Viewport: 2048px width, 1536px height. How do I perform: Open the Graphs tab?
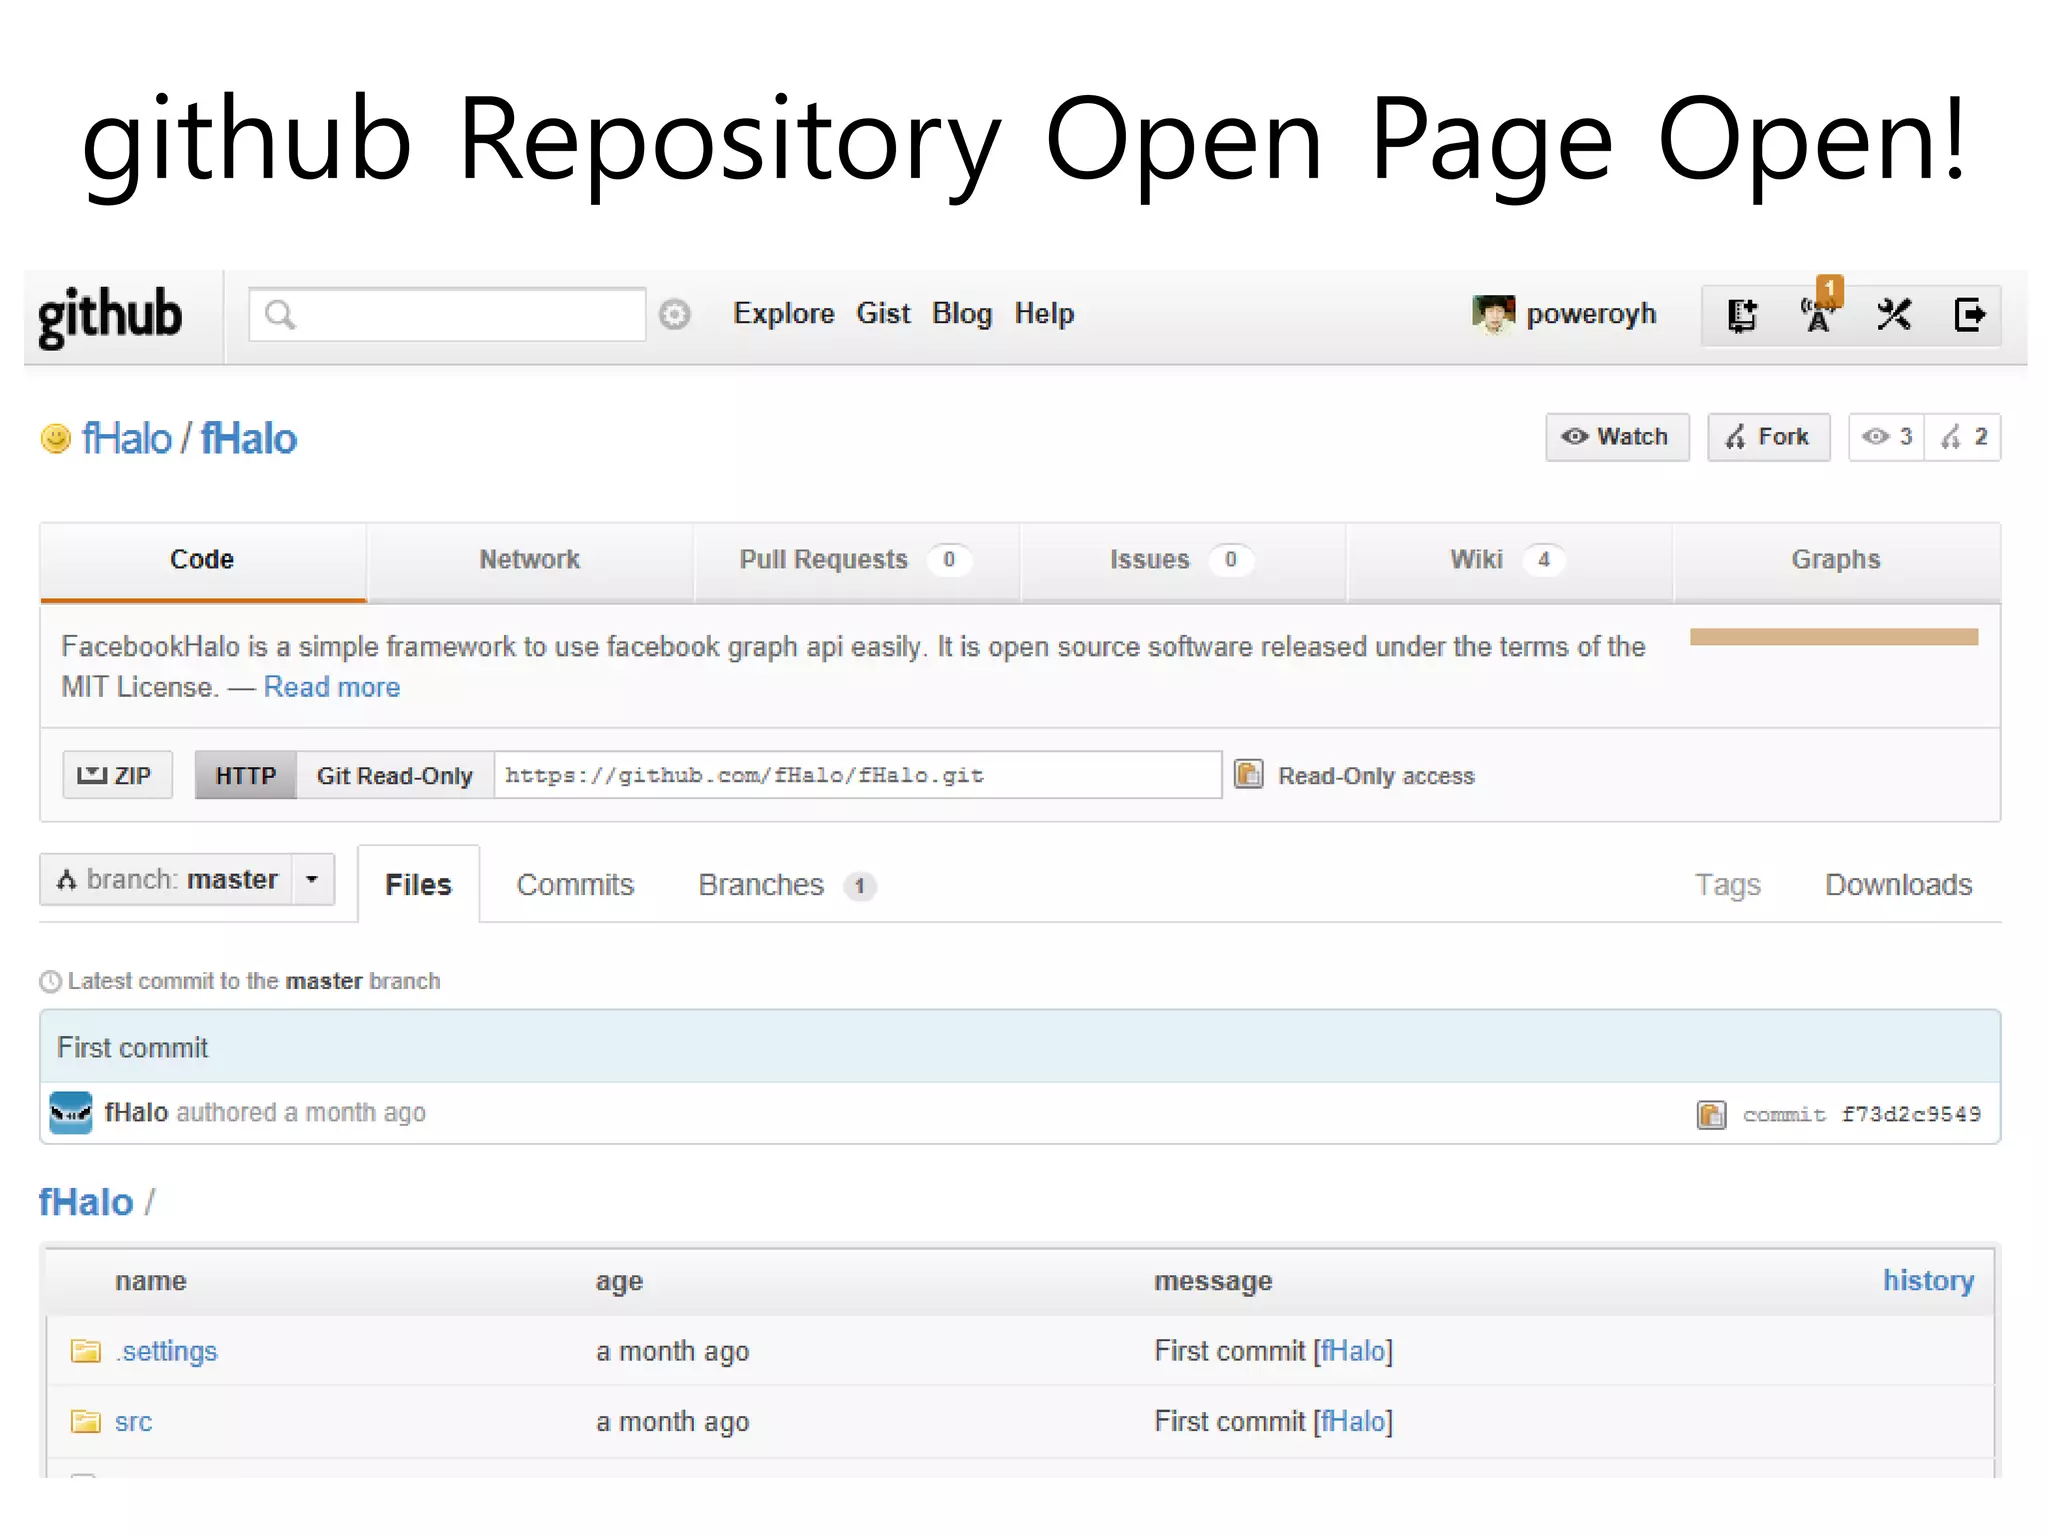pos(1836,560)
